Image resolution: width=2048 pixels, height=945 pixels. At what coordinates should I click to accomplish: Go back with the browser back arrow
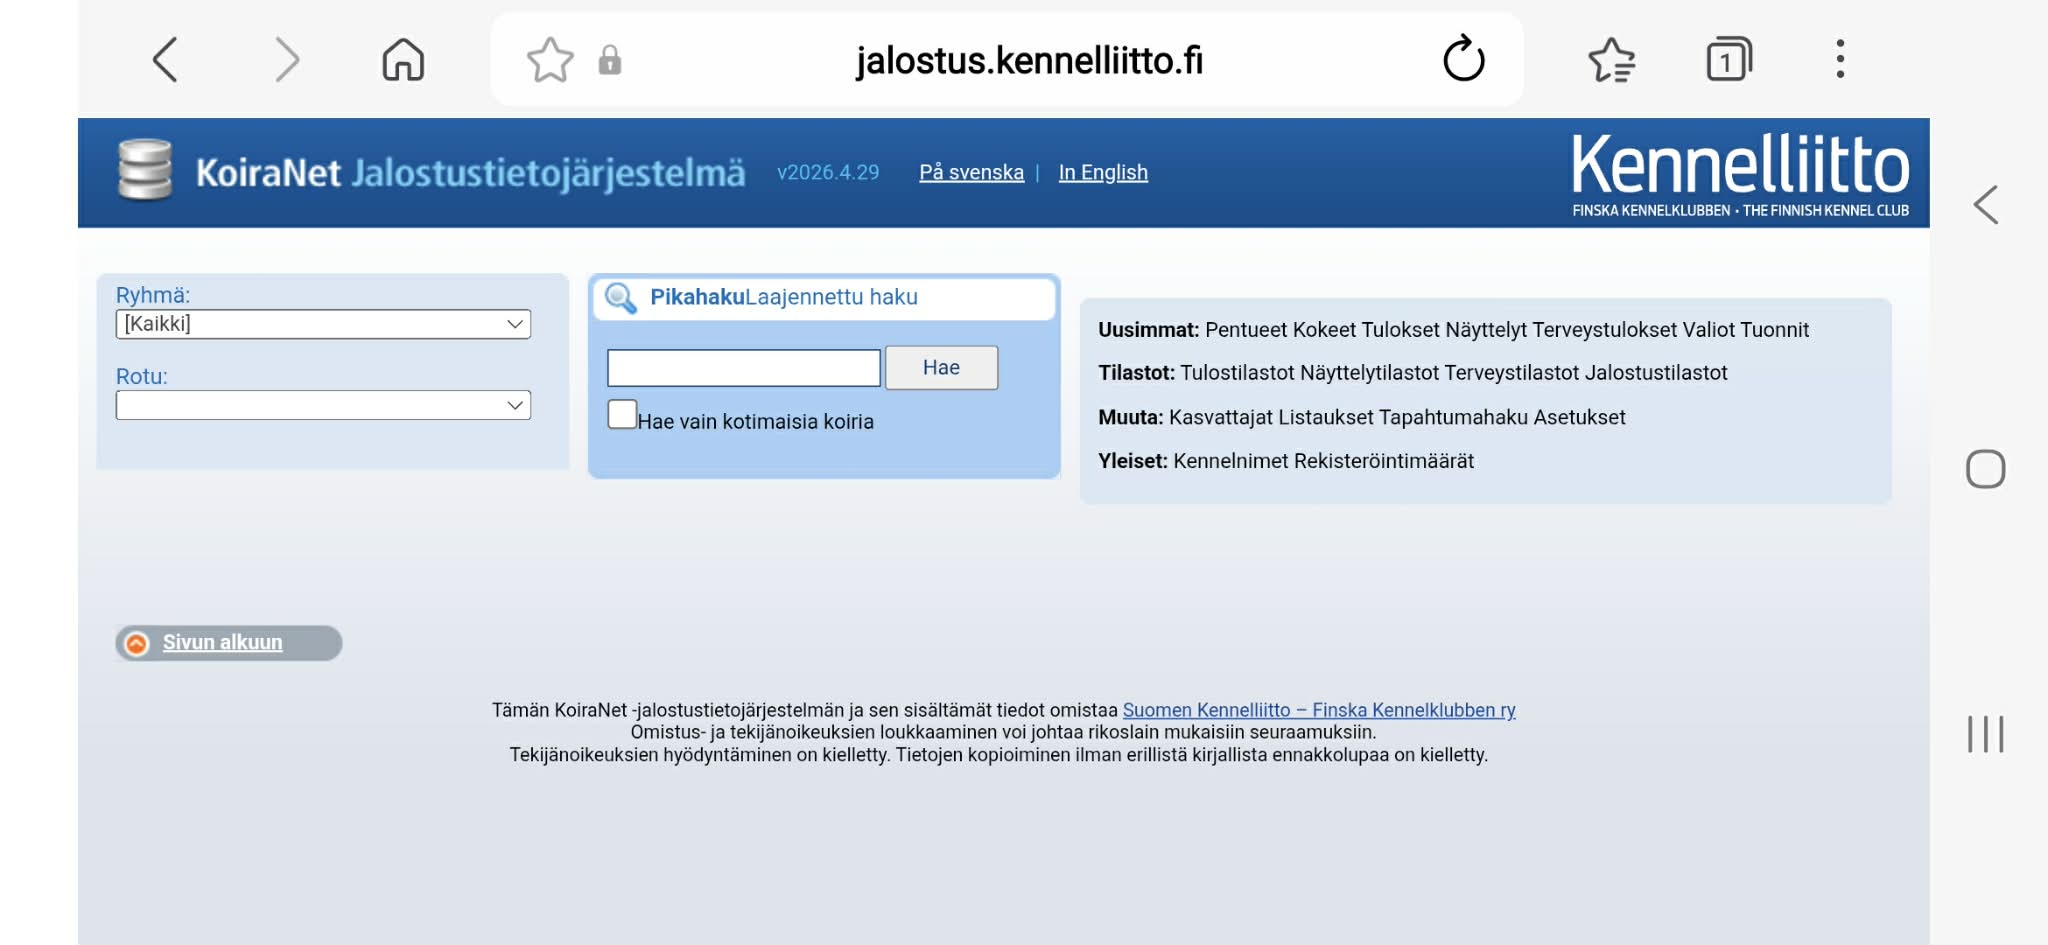click(x=166, y=60)
